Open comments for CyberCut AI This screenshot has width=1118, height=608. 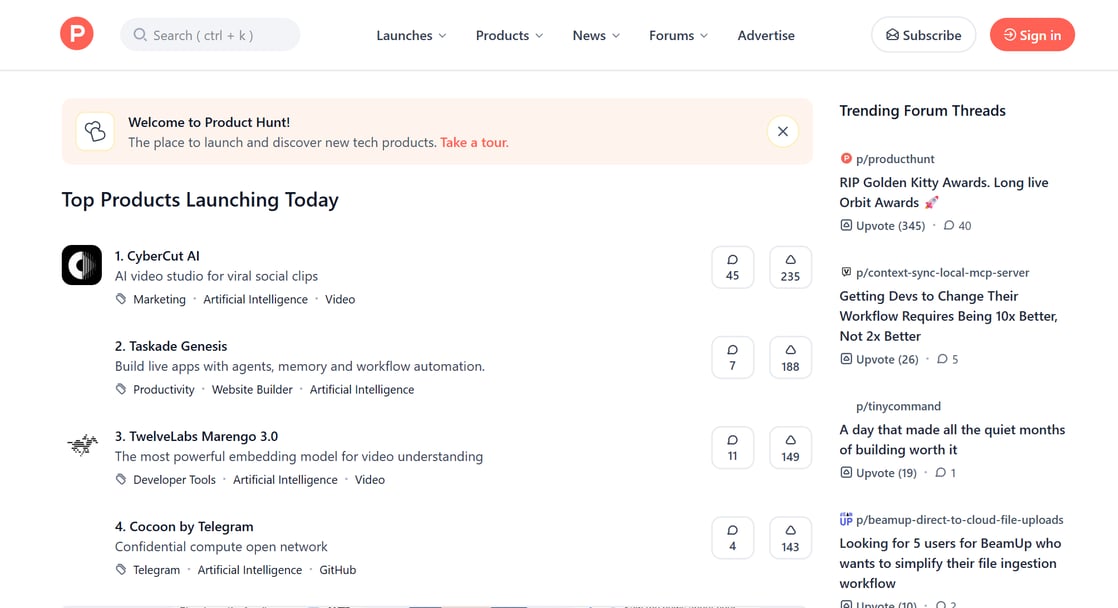click(x=732, y=267)
